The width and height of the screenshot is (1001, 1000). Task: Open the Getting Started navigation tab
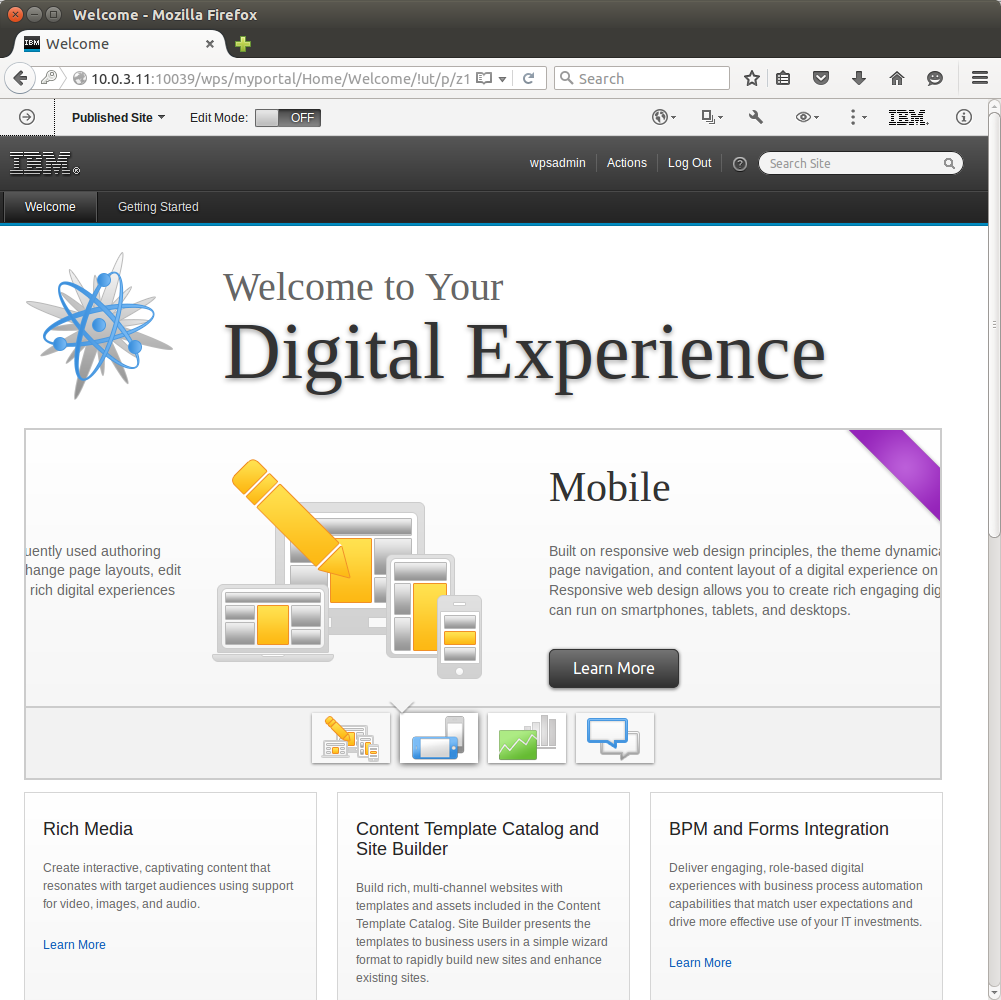[158, 207]
